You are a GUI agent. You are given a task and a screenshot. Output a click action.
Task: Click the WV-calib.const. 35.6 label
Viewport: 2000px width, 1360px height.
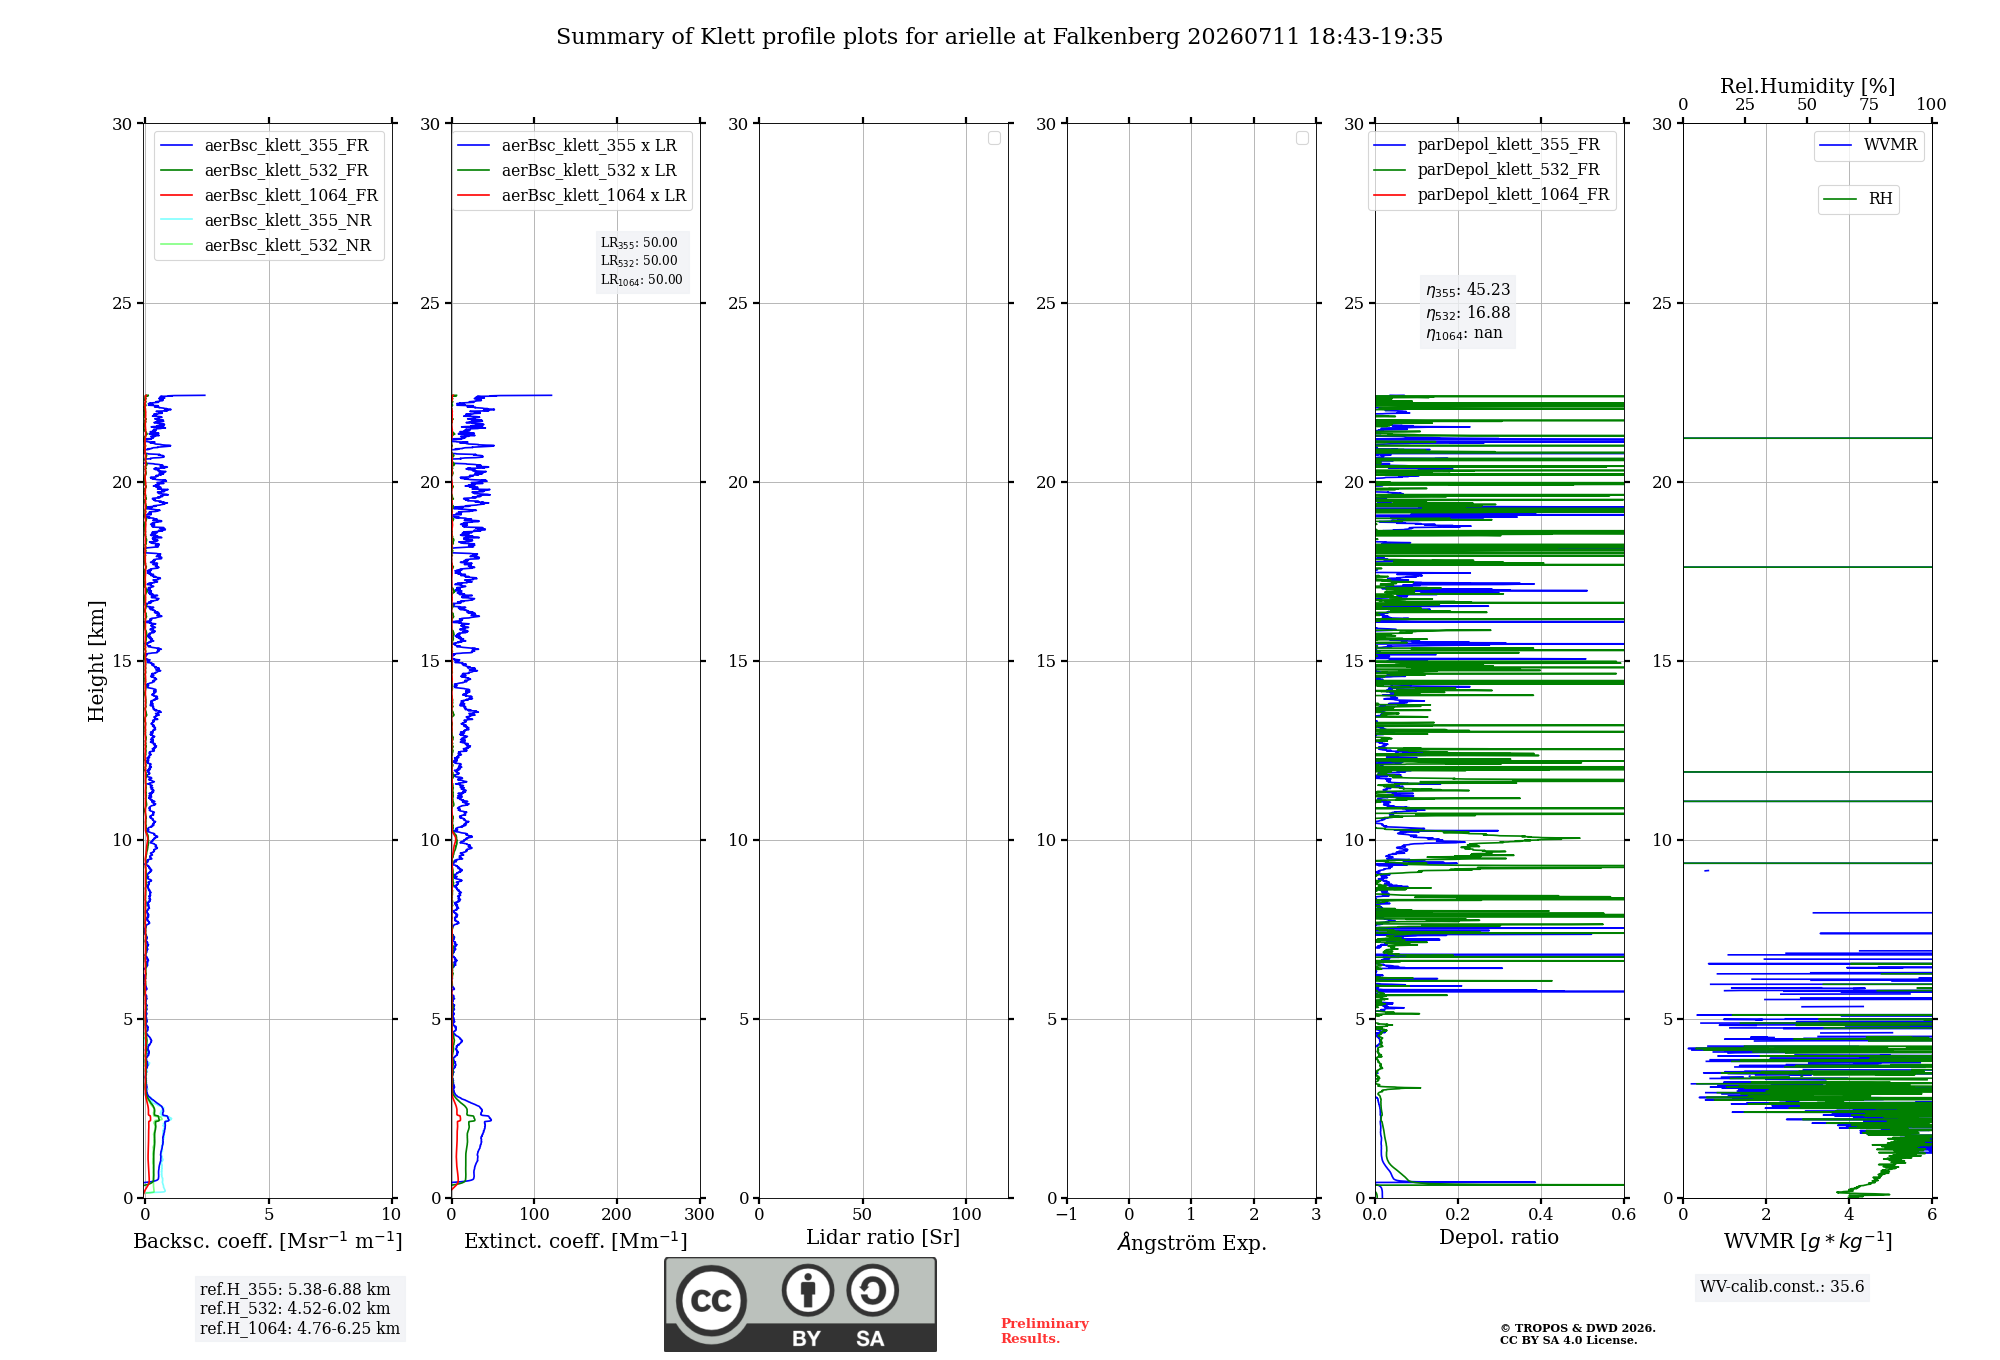pyautogui.click(x=1782, y=1287)
